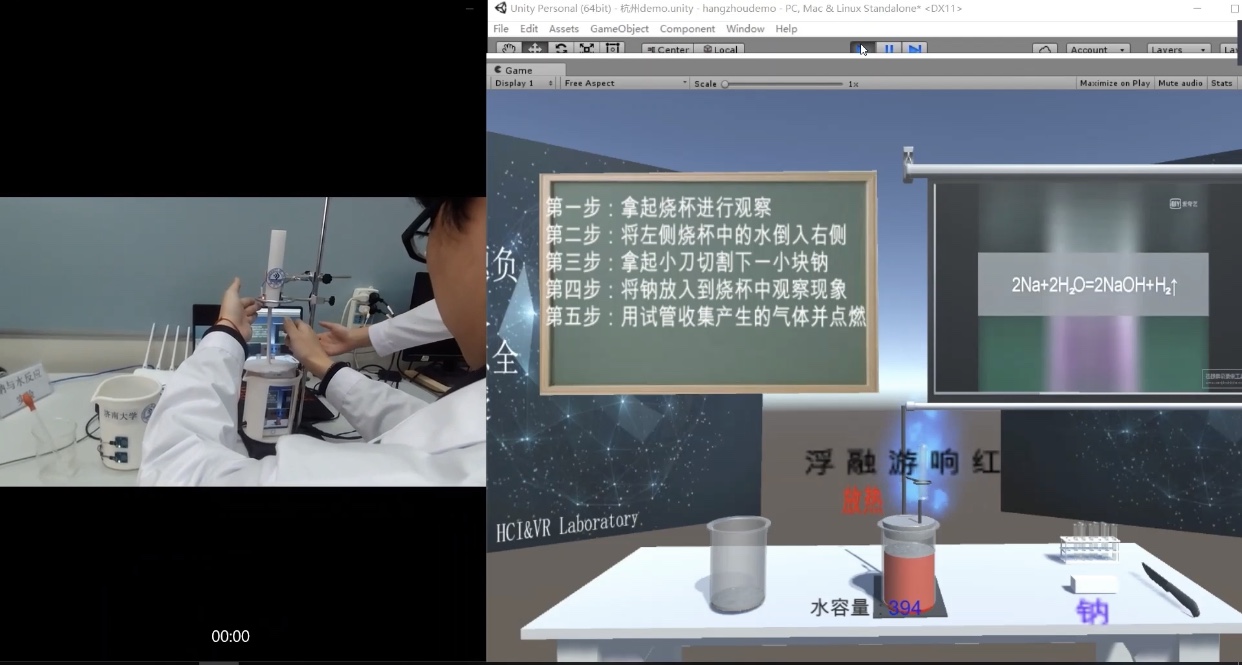1242x665 pixels.
Task: Open the Account dropdown
Action: [1097, 49]
